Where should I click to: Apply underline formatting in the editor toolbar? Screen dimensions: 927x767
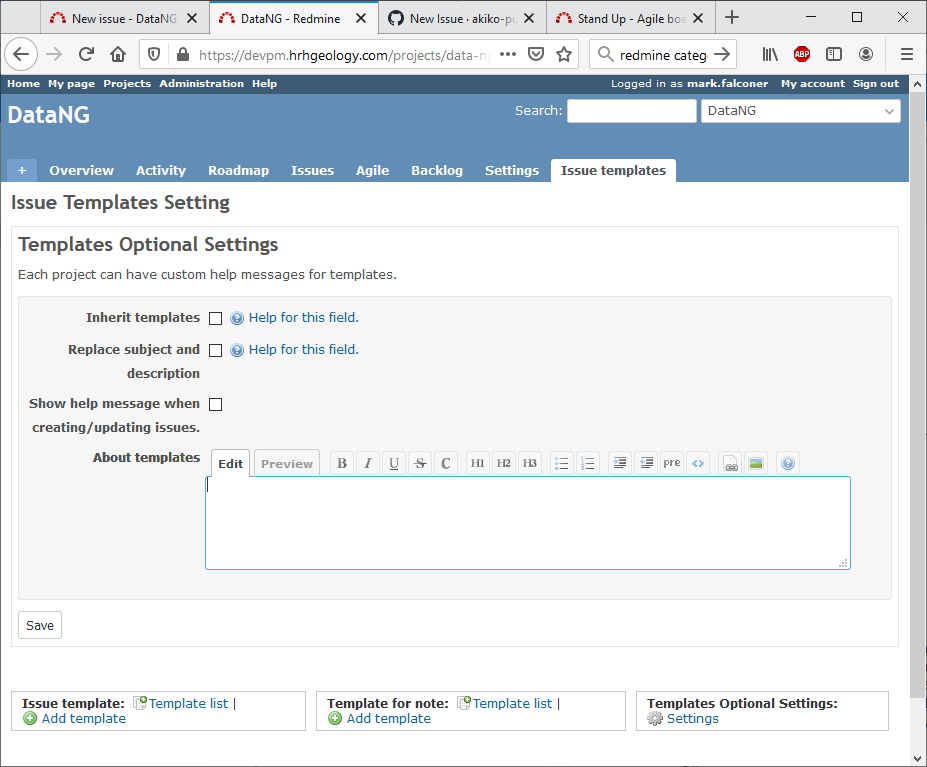[394, 463]
